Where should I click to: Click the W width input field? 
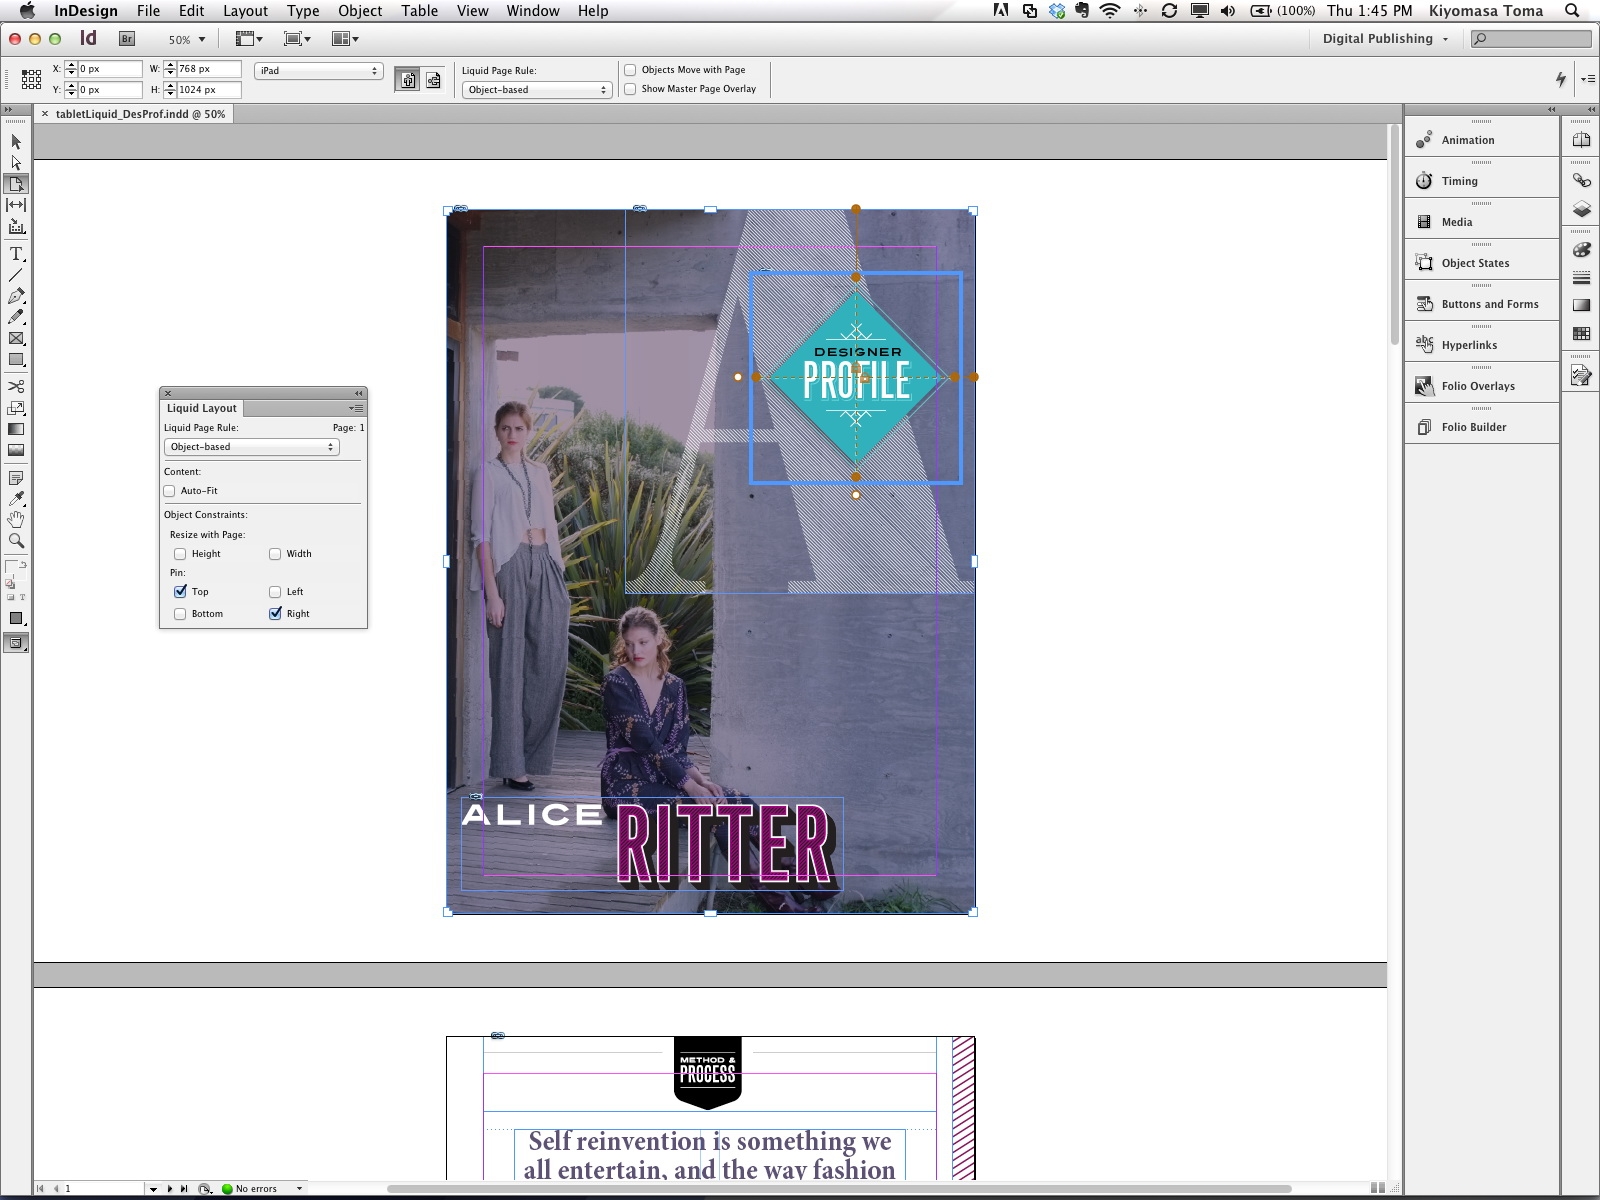click(x=208, y=69)
